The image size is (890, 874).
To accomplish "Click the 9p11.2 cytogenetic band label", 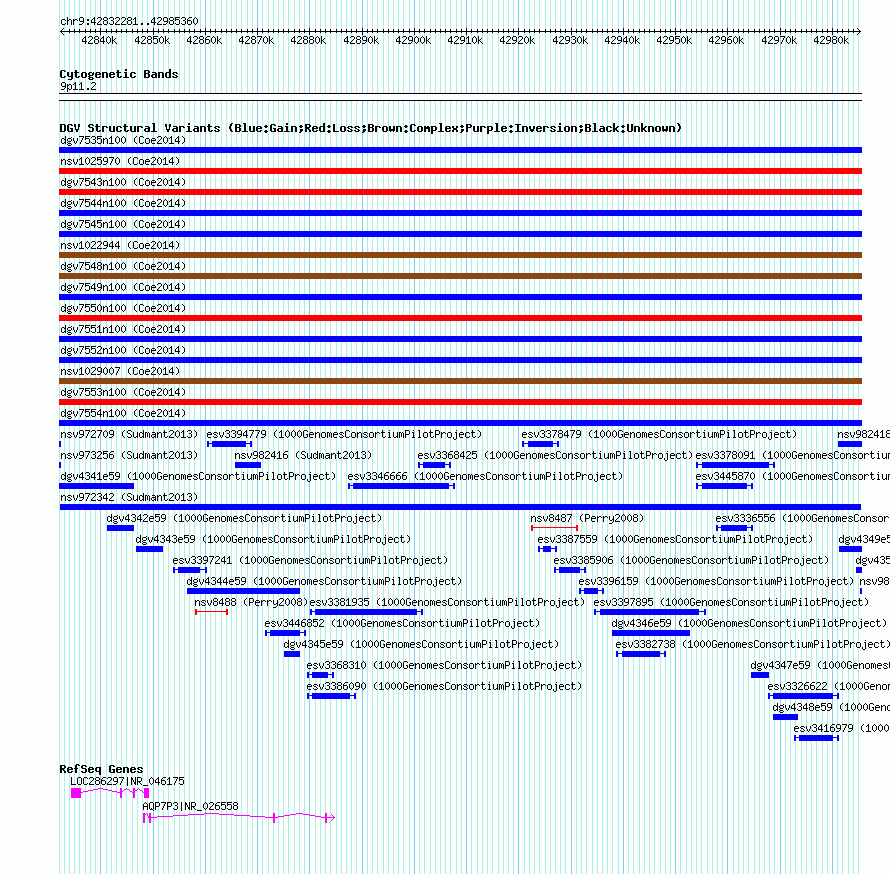I will [x=78, y=86].
